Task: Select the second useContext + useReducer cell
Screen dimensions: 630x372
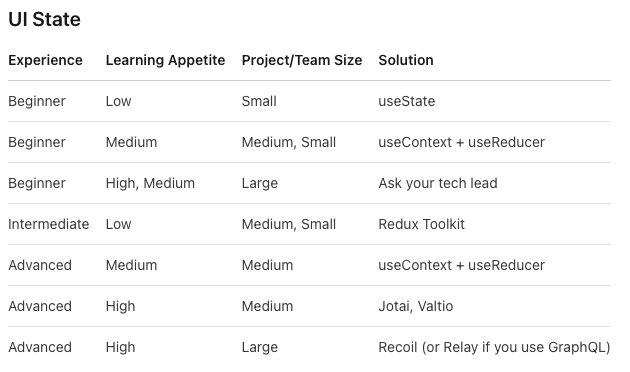Action: pos(461,265)
